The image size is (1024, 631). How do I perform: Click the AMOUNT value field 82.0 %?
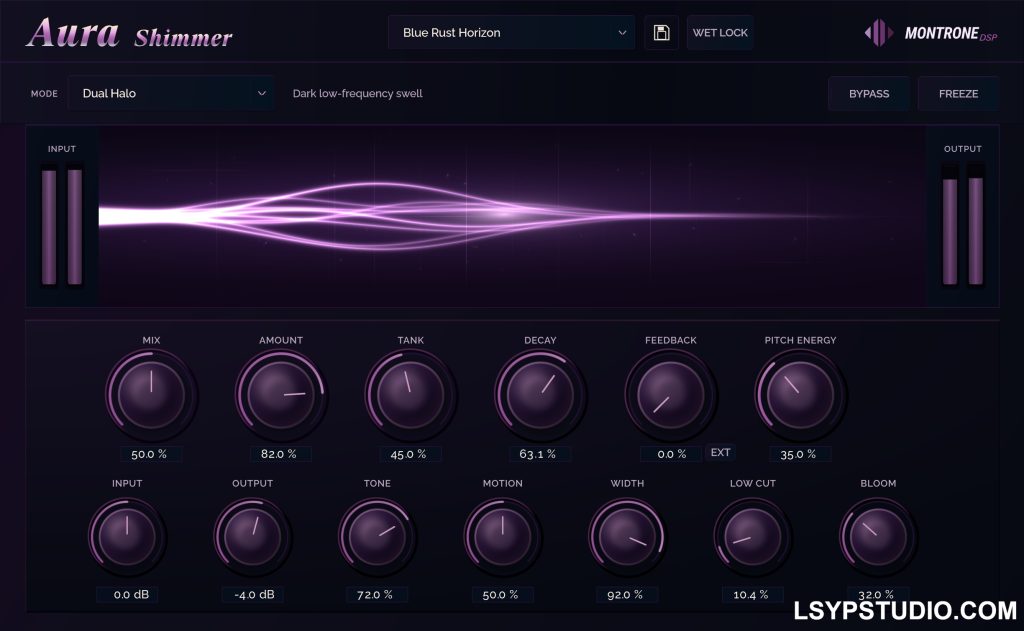(x=280, y=454)
